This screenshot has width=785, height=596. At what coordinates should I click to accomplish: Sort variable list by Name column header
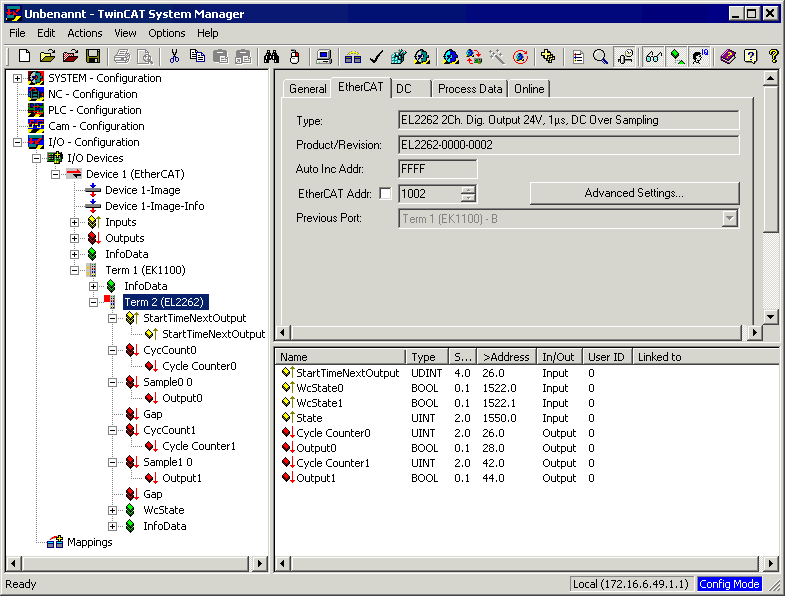tap(340, 357)
